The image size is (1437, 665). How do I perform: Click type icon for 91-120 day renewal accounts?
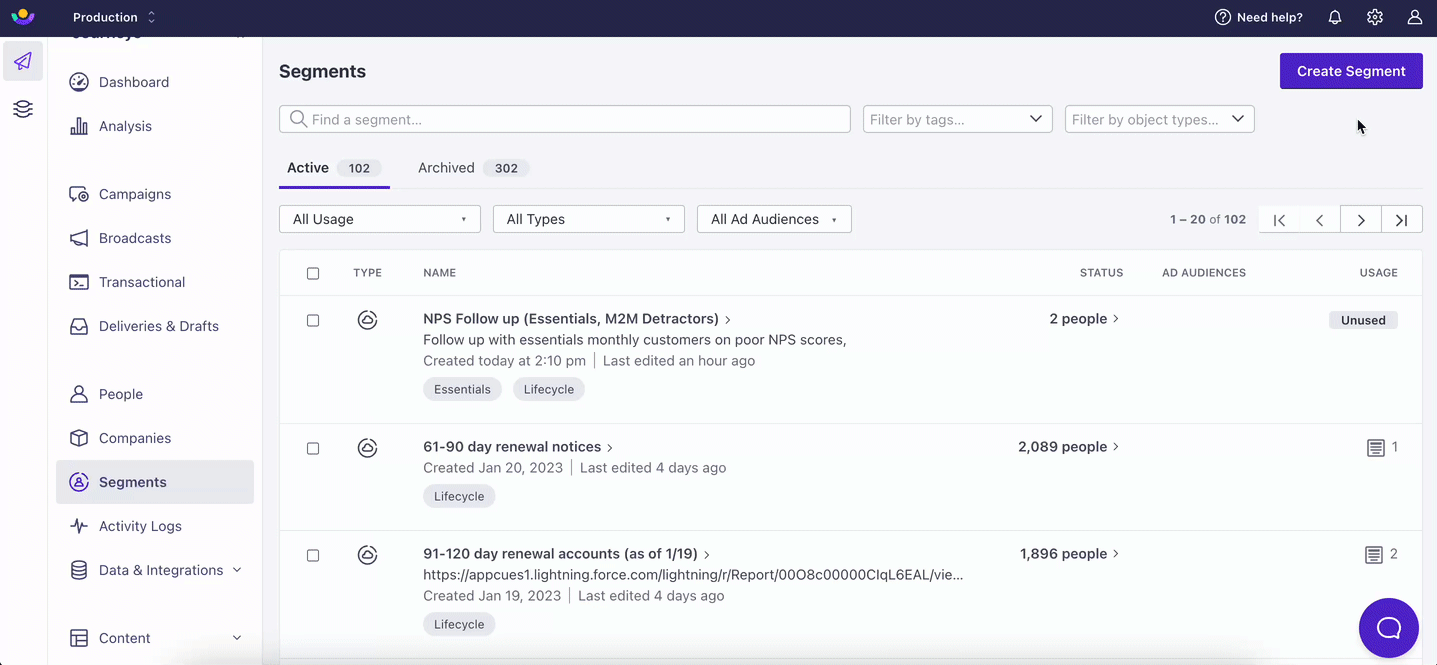[367, 555]
